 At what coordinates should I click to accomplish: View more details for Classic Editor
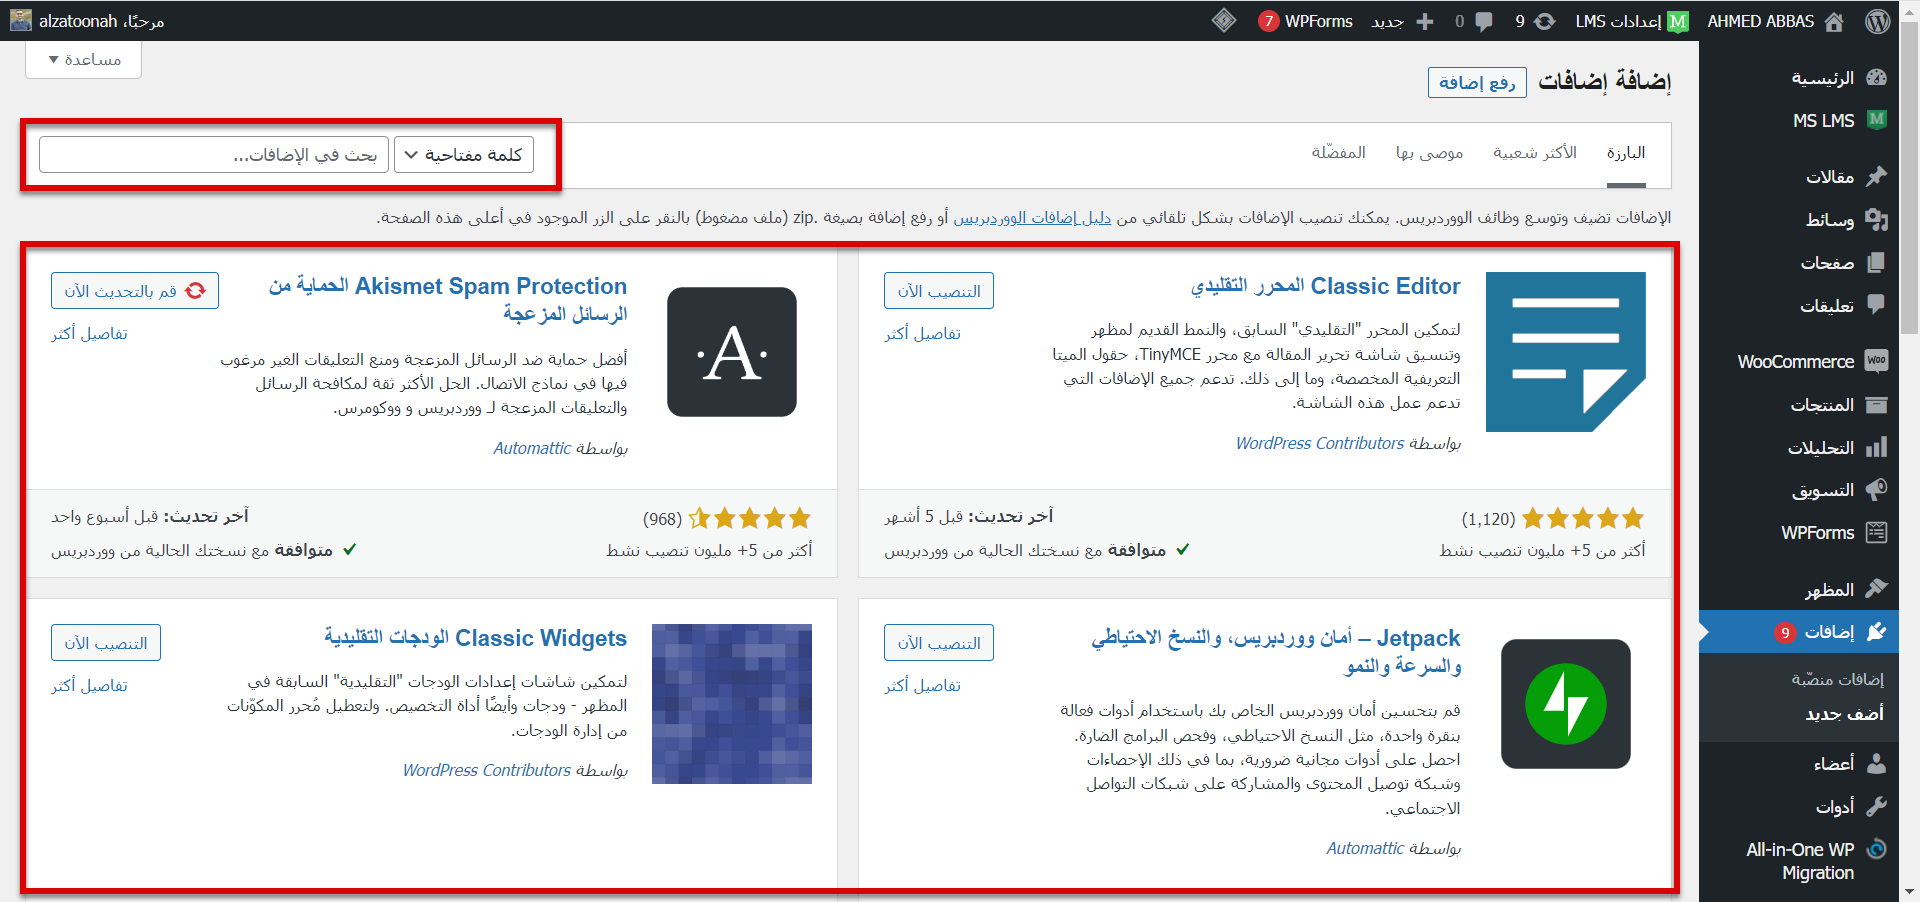point(922,334)
